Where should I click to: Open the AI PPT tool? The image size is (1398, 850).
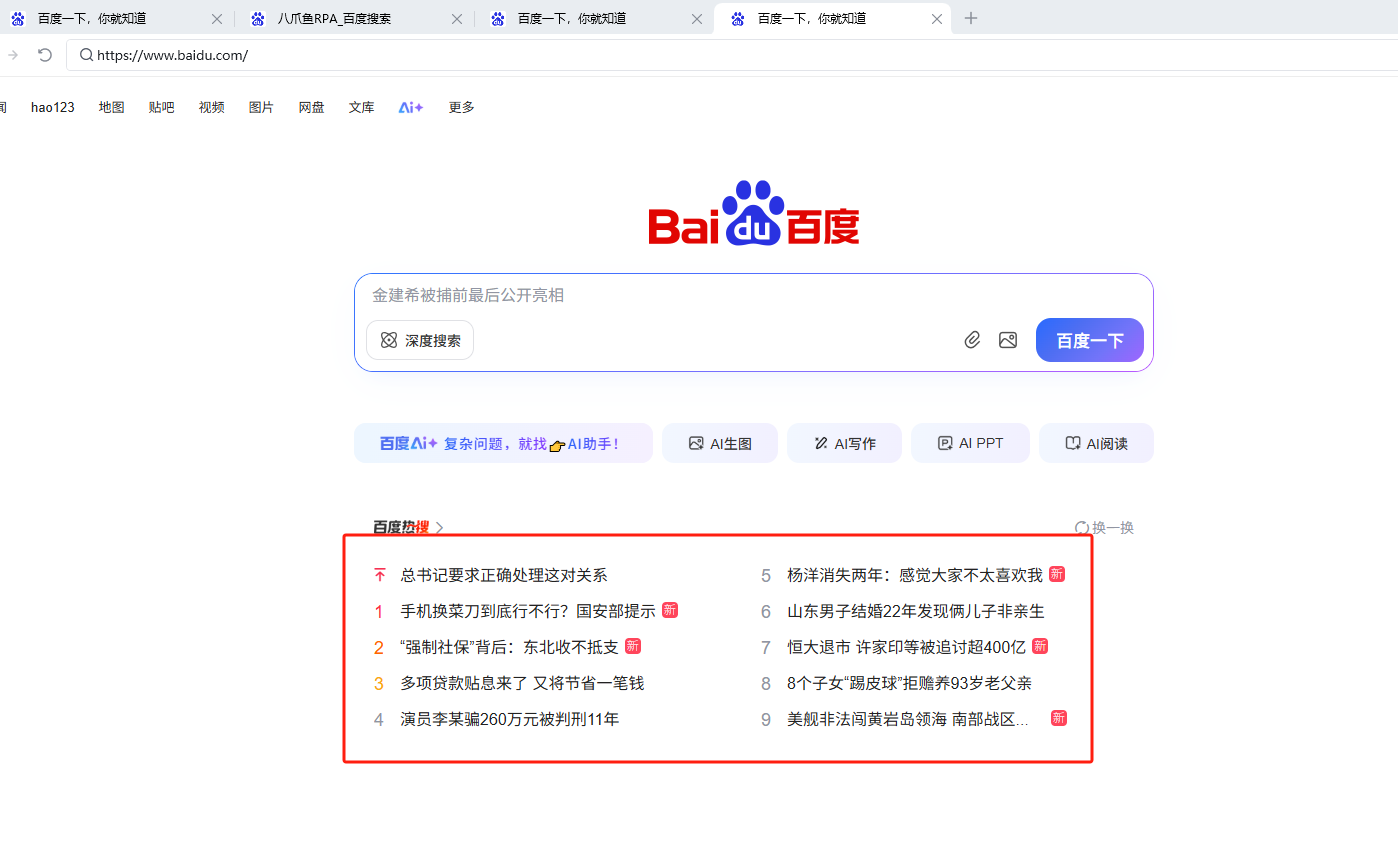pyautogui.click(x=970, y=443)
